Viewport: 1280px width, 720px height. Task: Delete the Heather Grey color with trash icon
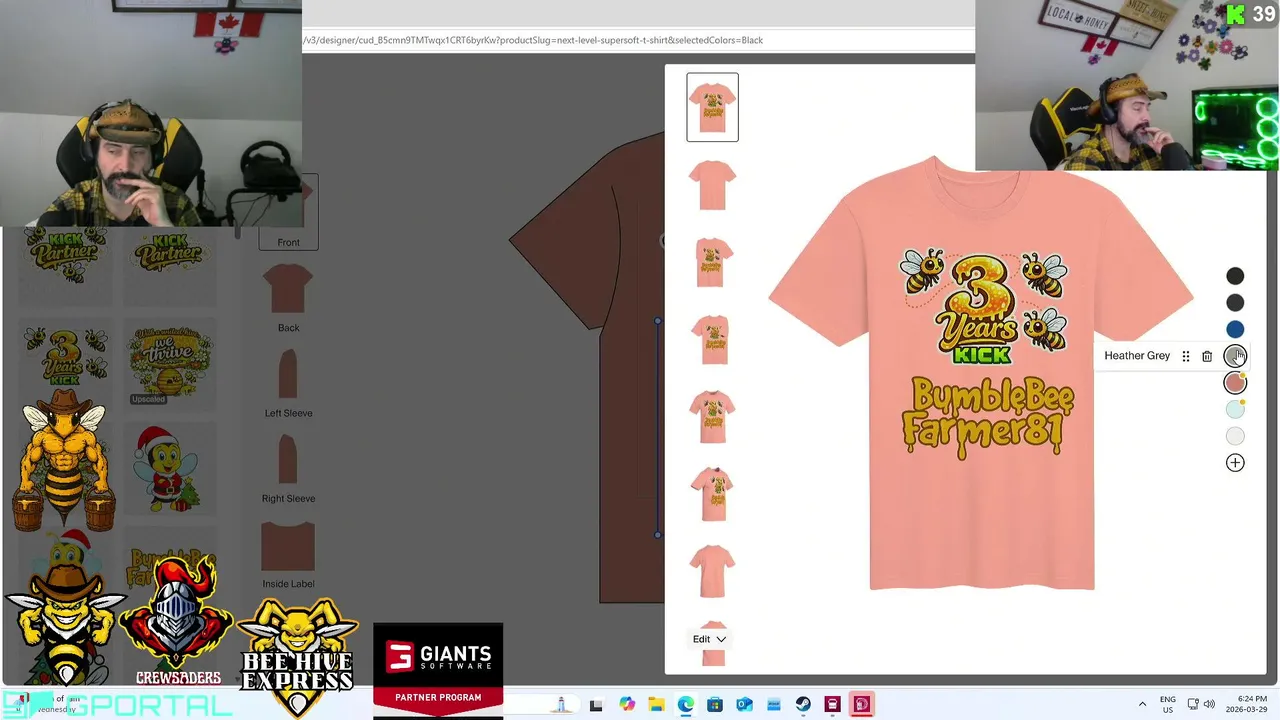pyautogui.click(x=1207, y=356)
